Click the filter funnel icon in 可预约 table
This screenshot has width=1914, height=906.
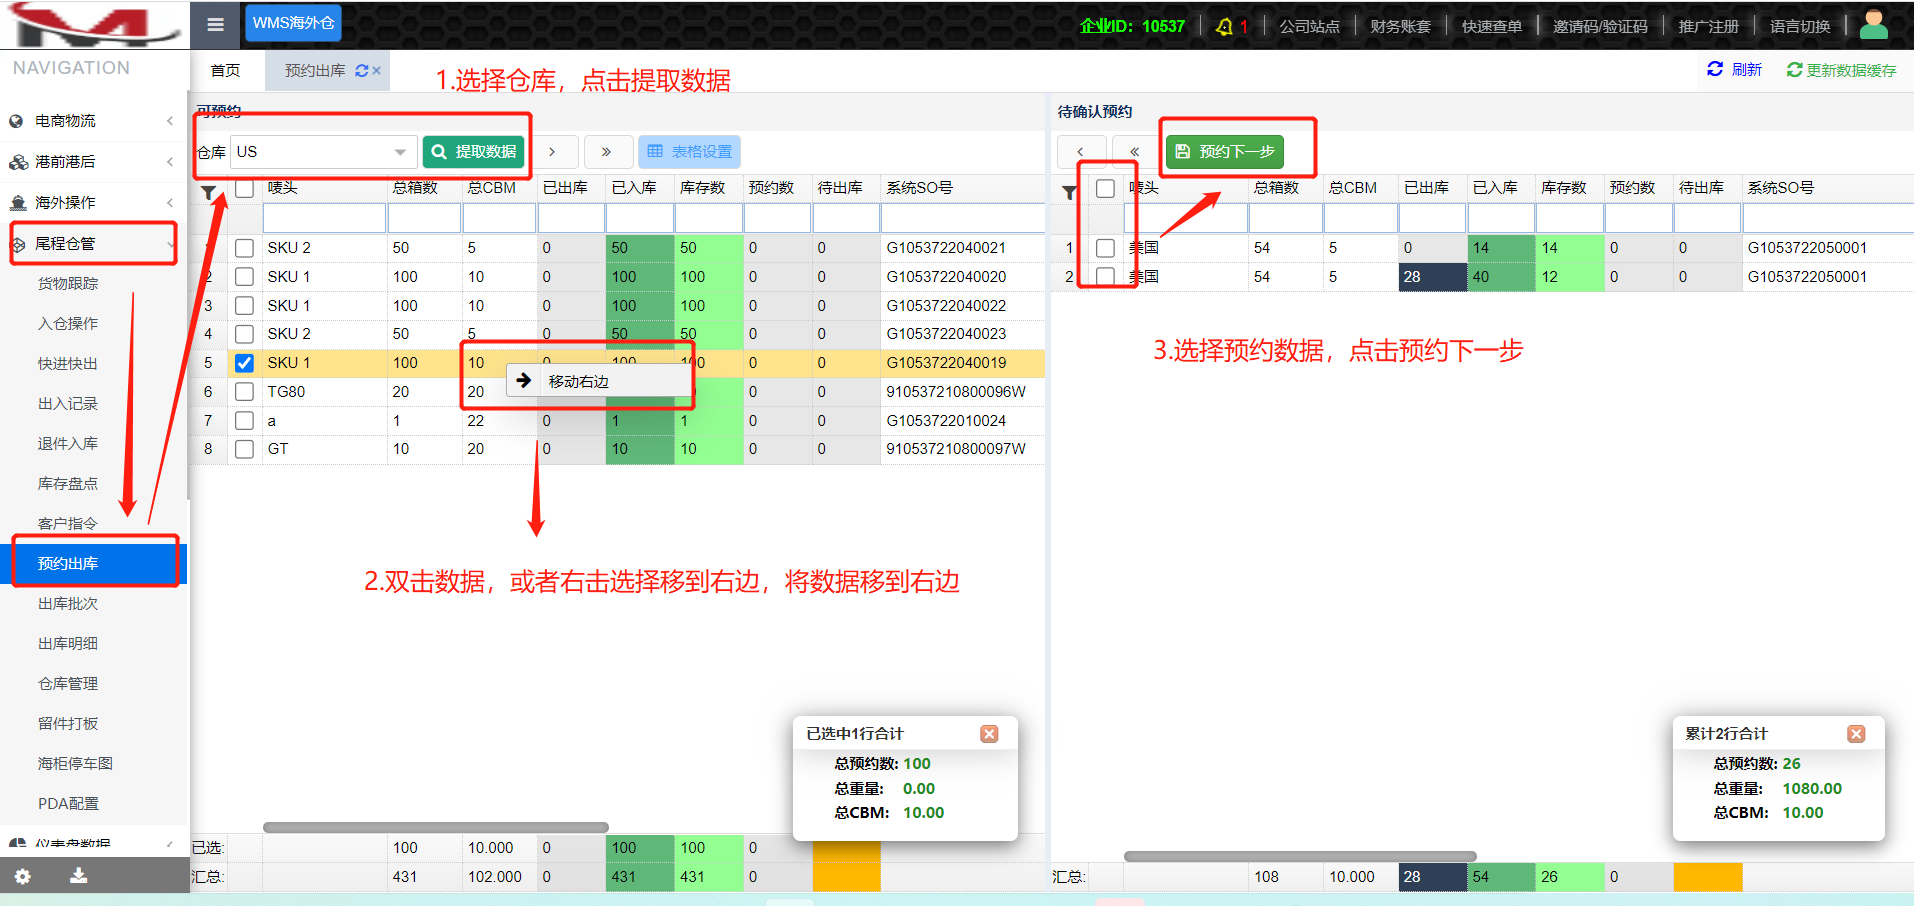click(x=208, y=193)
